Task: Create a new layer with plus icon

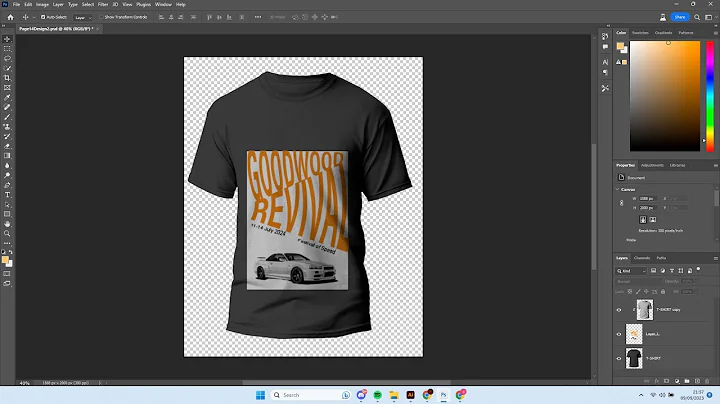Action: [697, 381]
